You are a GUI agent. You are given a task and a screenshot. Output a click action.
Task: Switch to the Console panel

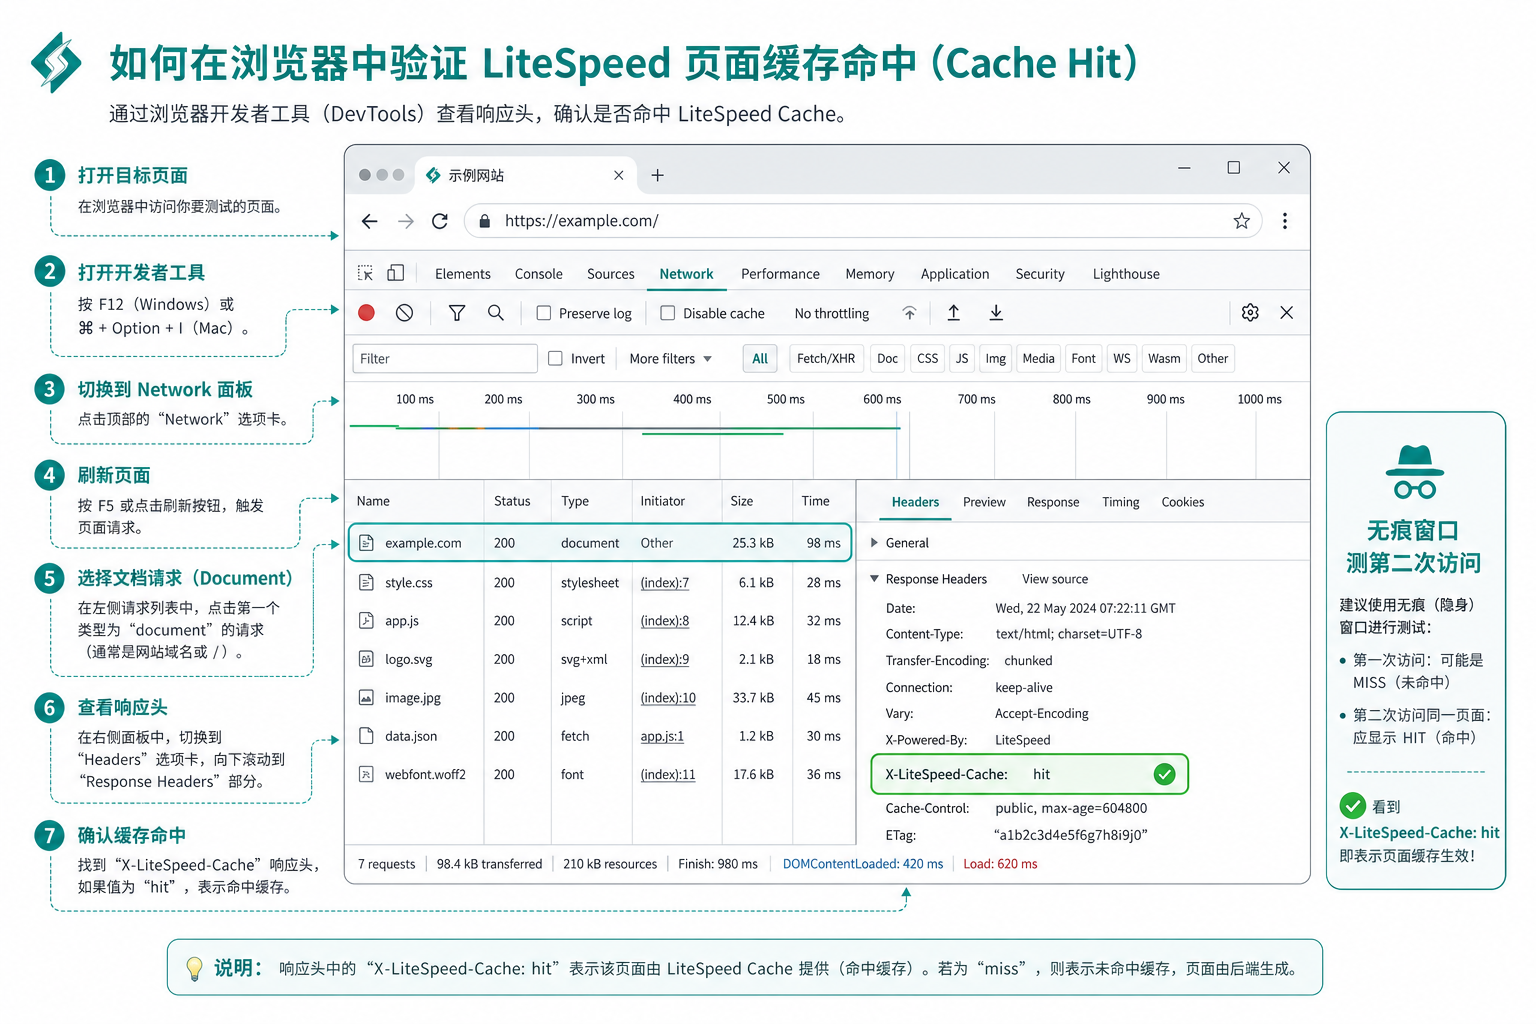pos(539,274)
